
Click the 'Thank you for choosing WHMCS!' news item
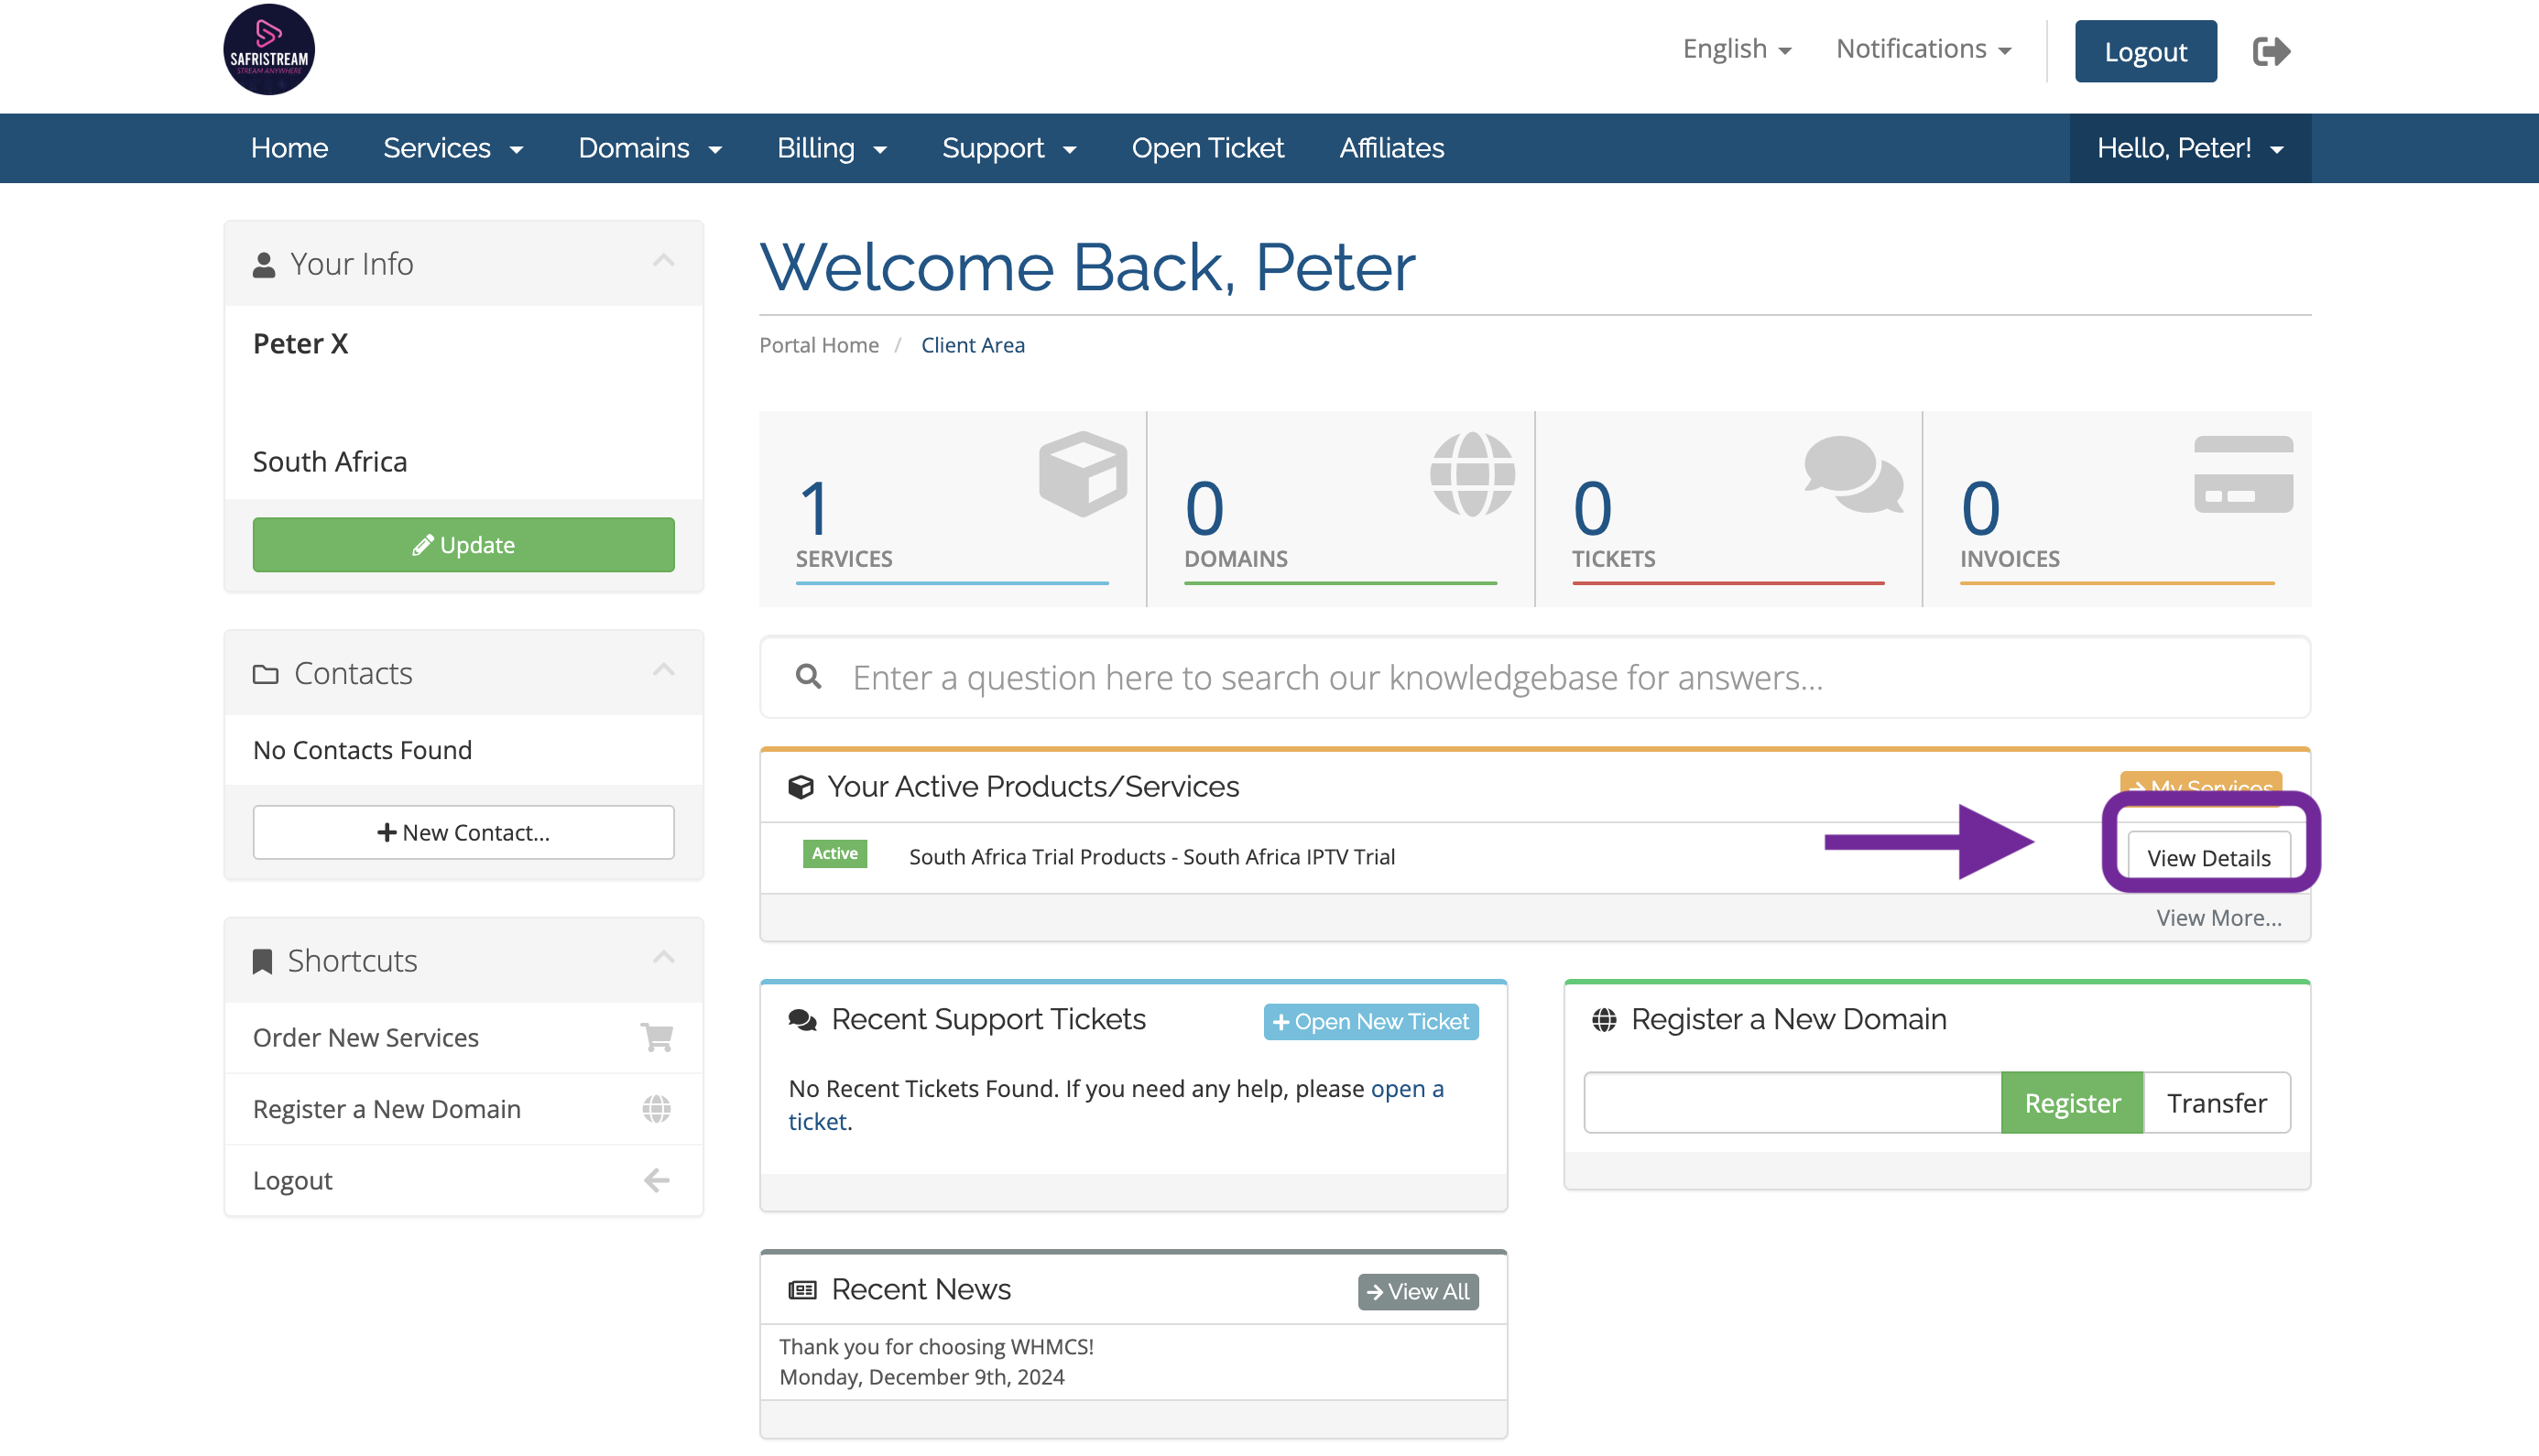[x=936, y=1346]
